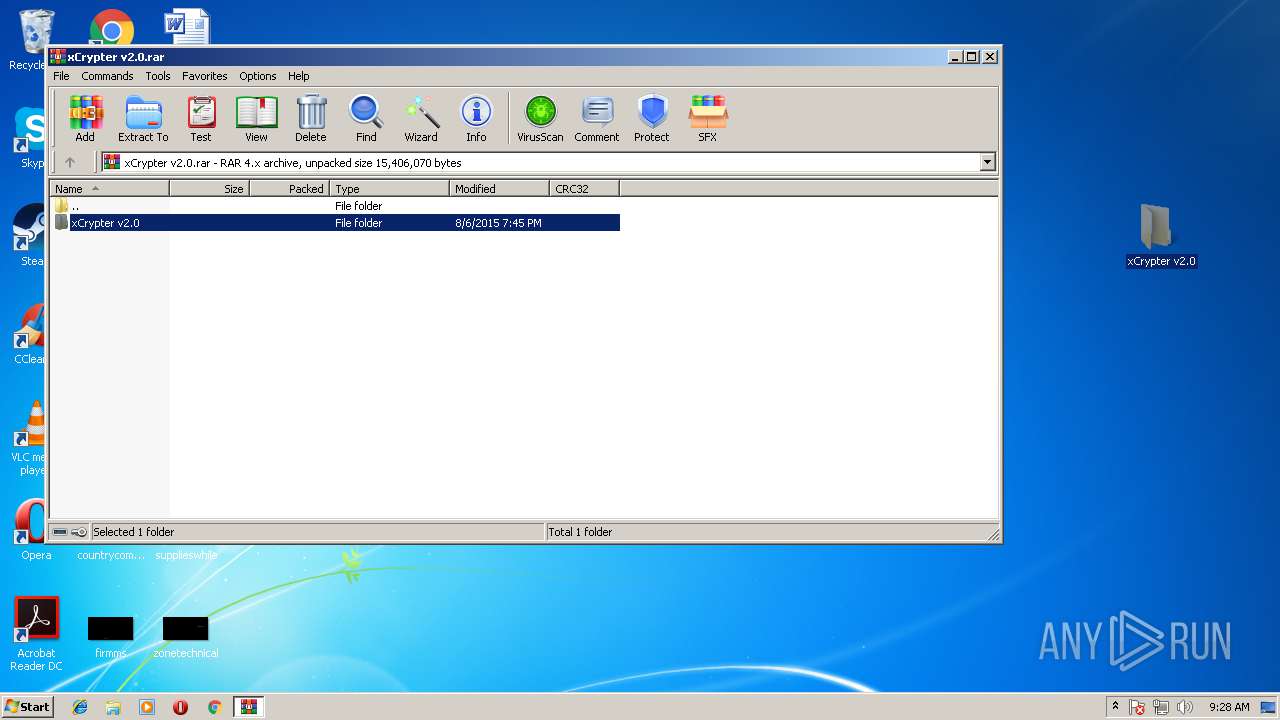Click the Protect shield icon
This screenshot has height=720, width=1280.
point(652,119)
